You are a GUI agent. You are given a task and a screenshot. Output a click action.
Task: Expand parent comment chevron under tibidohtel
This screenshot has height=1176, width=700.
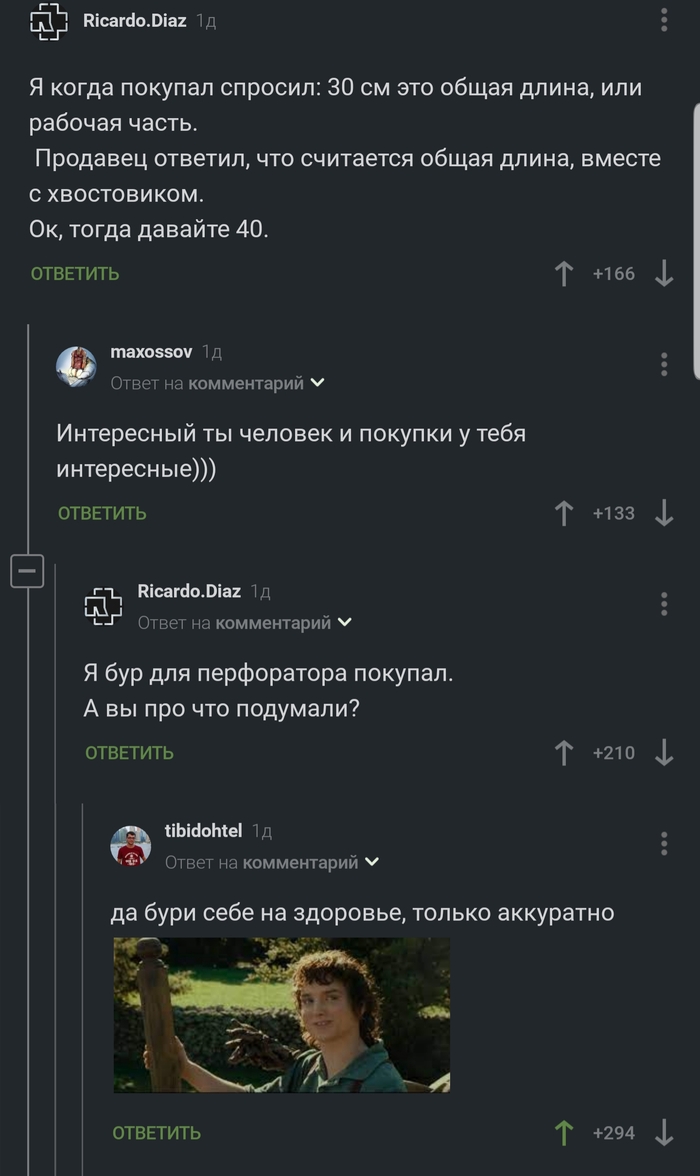372,862
